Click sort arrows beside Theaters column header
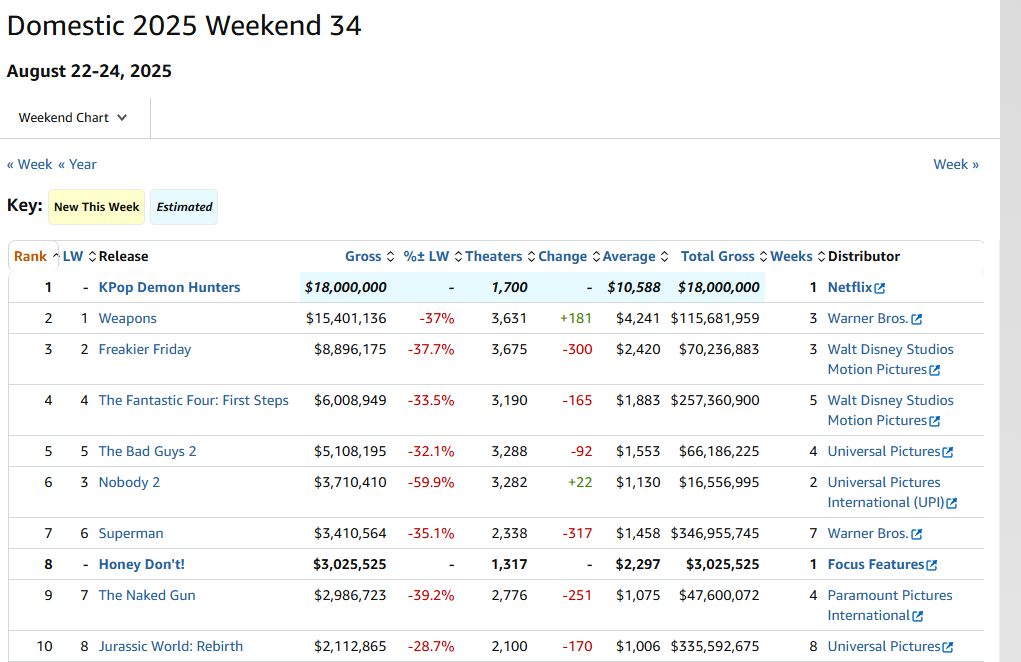 [x=532, y=257]
